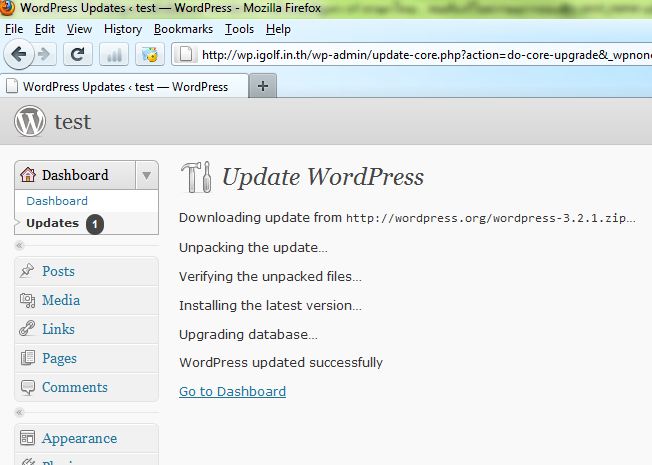Open the Updates submenu item

pyautogui.click(x=52, y=223)
